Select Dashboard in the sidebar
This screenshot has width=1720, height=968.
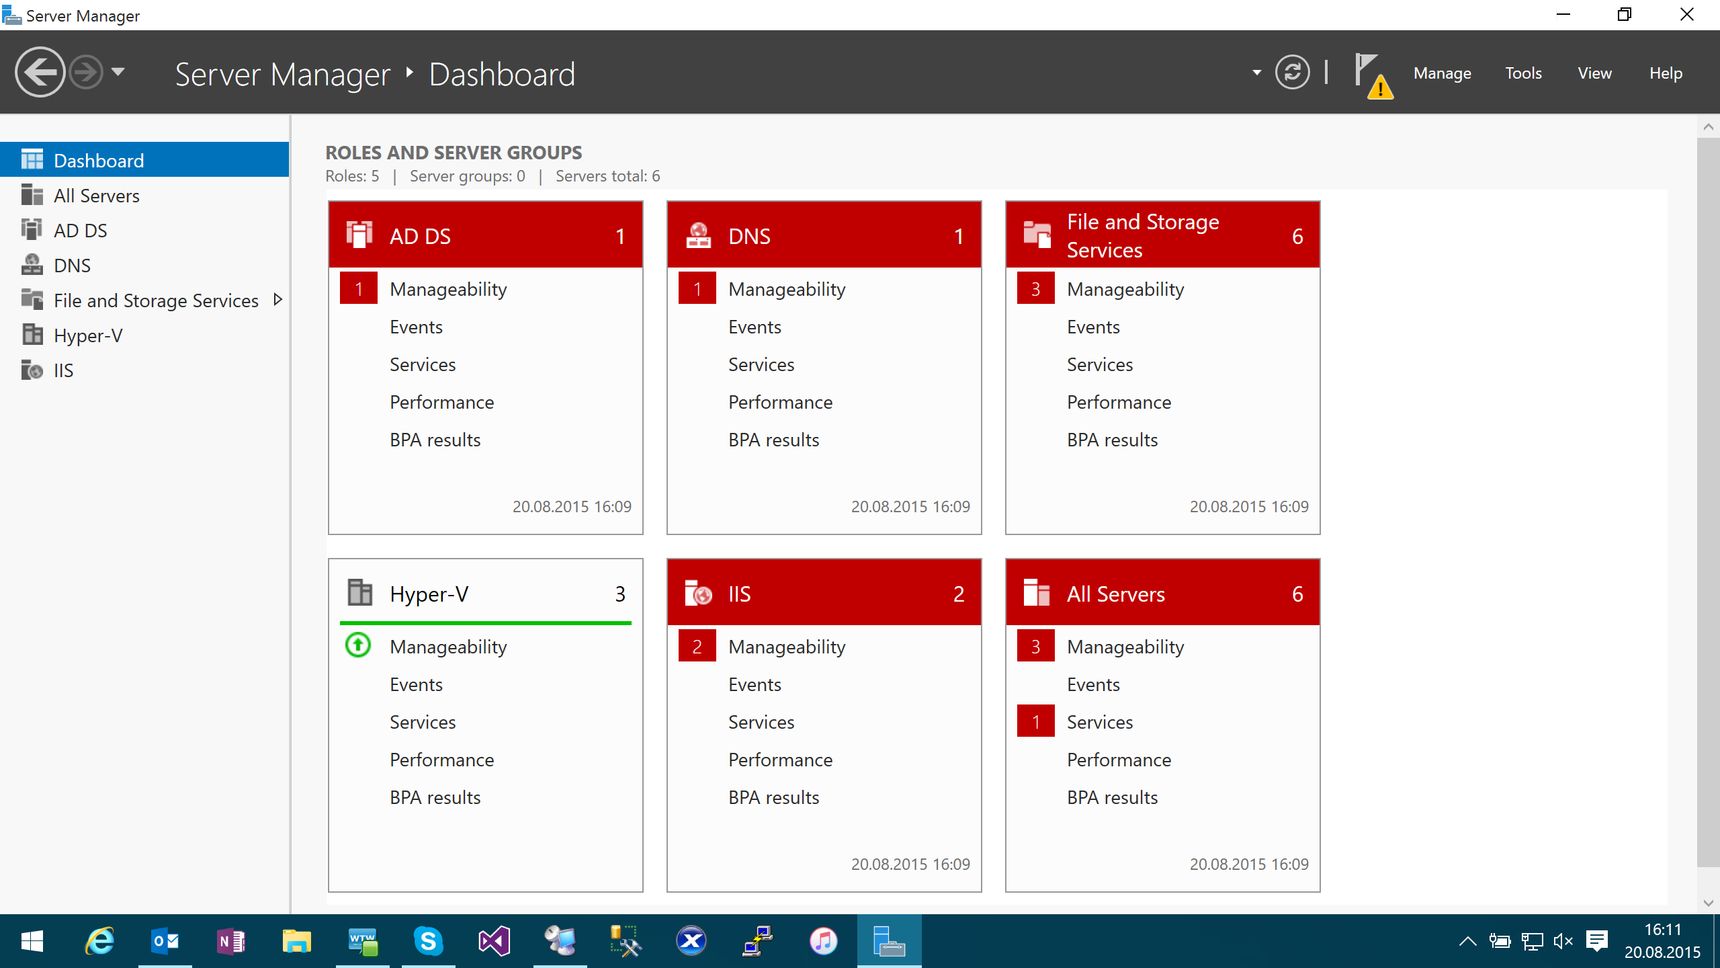point(145,160)
